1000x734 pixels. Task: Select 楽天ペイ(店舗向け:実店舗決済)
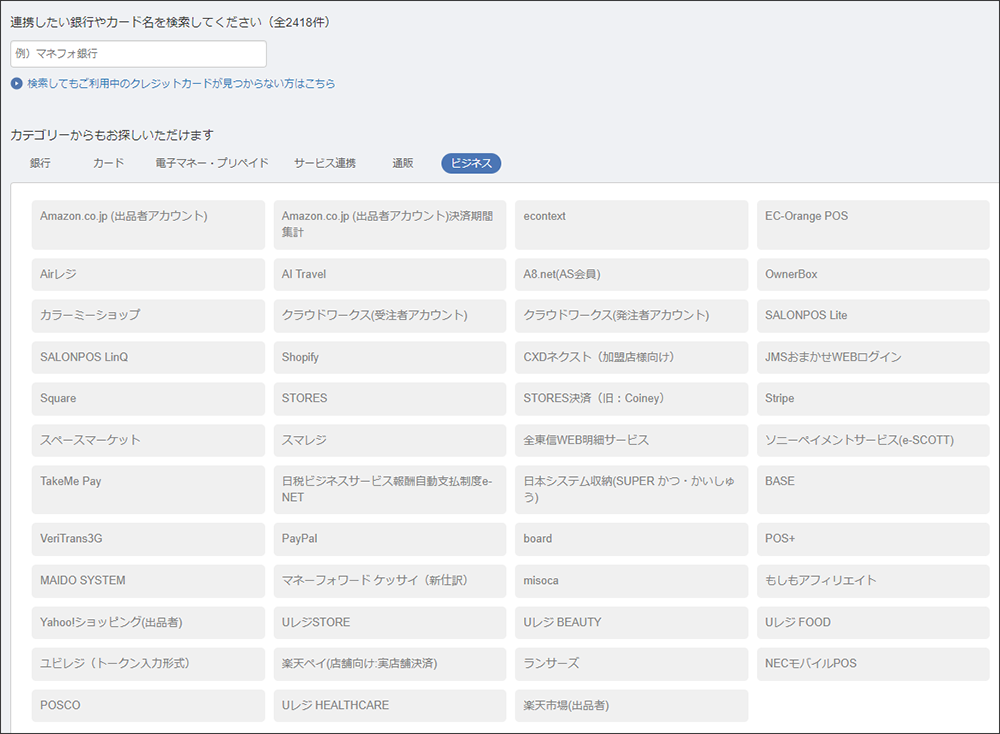[x=390, y=664]
